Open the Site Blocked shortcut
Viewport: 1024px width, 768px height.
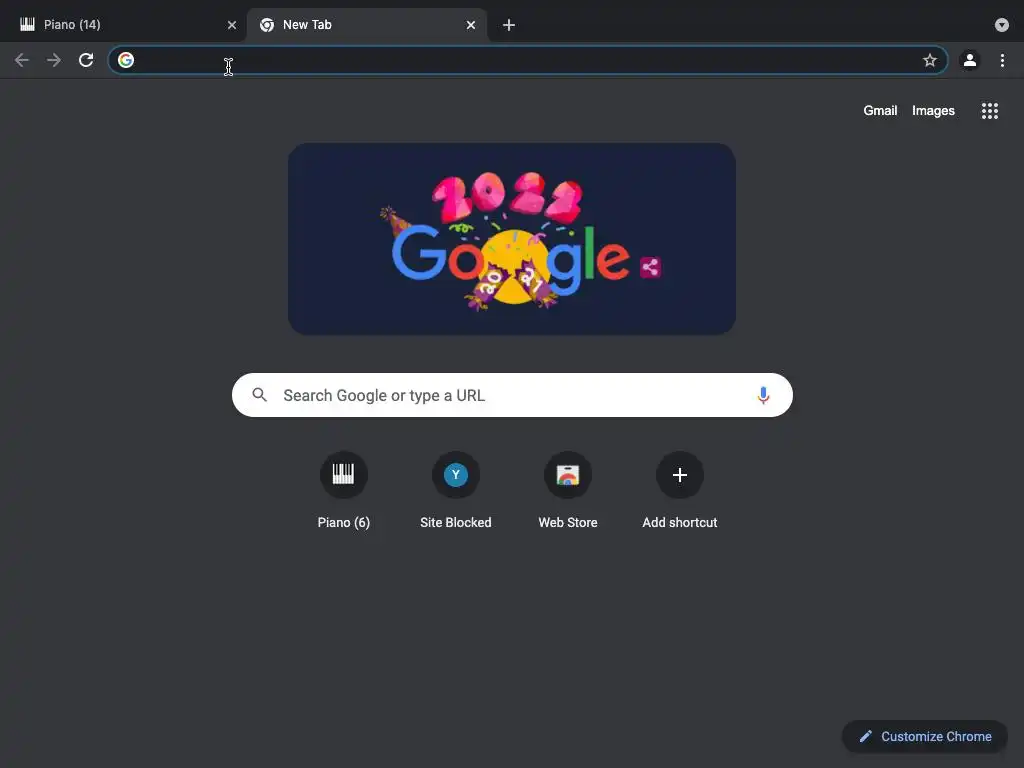(x=456, y=490)
